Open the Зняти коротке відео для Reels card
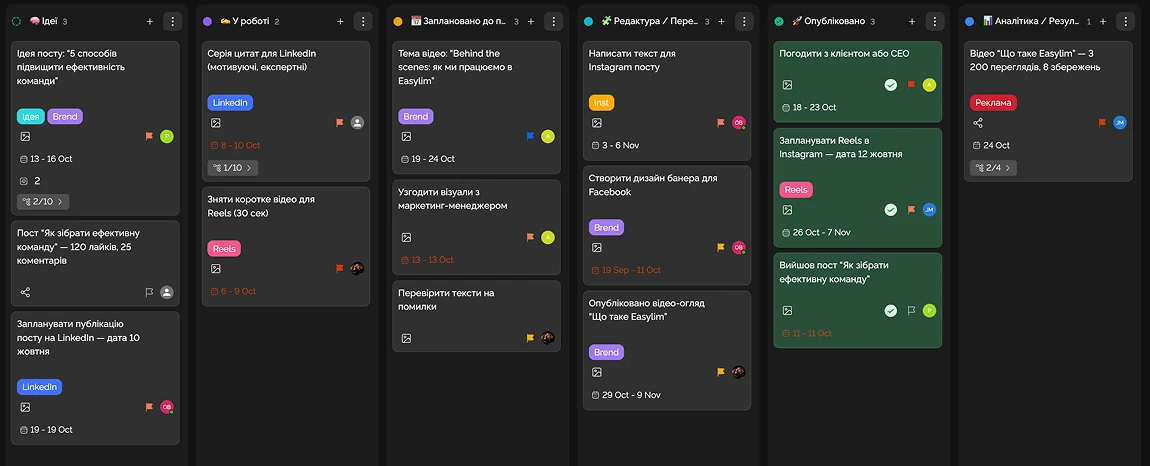 260,206
